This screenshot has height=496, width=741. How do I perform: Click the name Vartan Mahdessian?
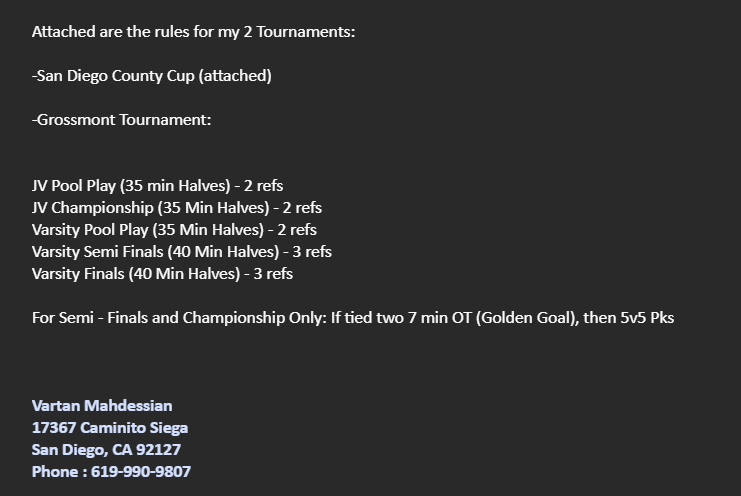[x=102, y=406]
